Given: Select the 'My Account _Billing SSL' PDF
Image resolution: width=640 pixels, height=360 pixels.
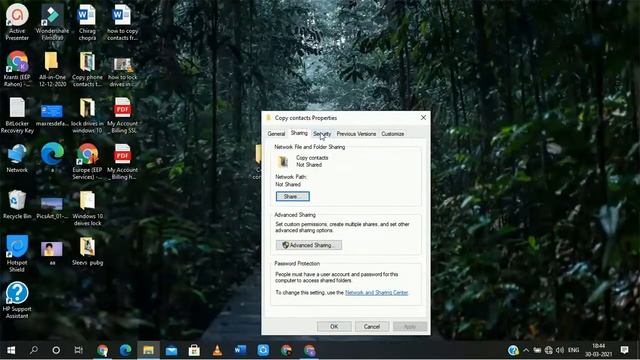Looking at the screenshot, I should point(122,115).
